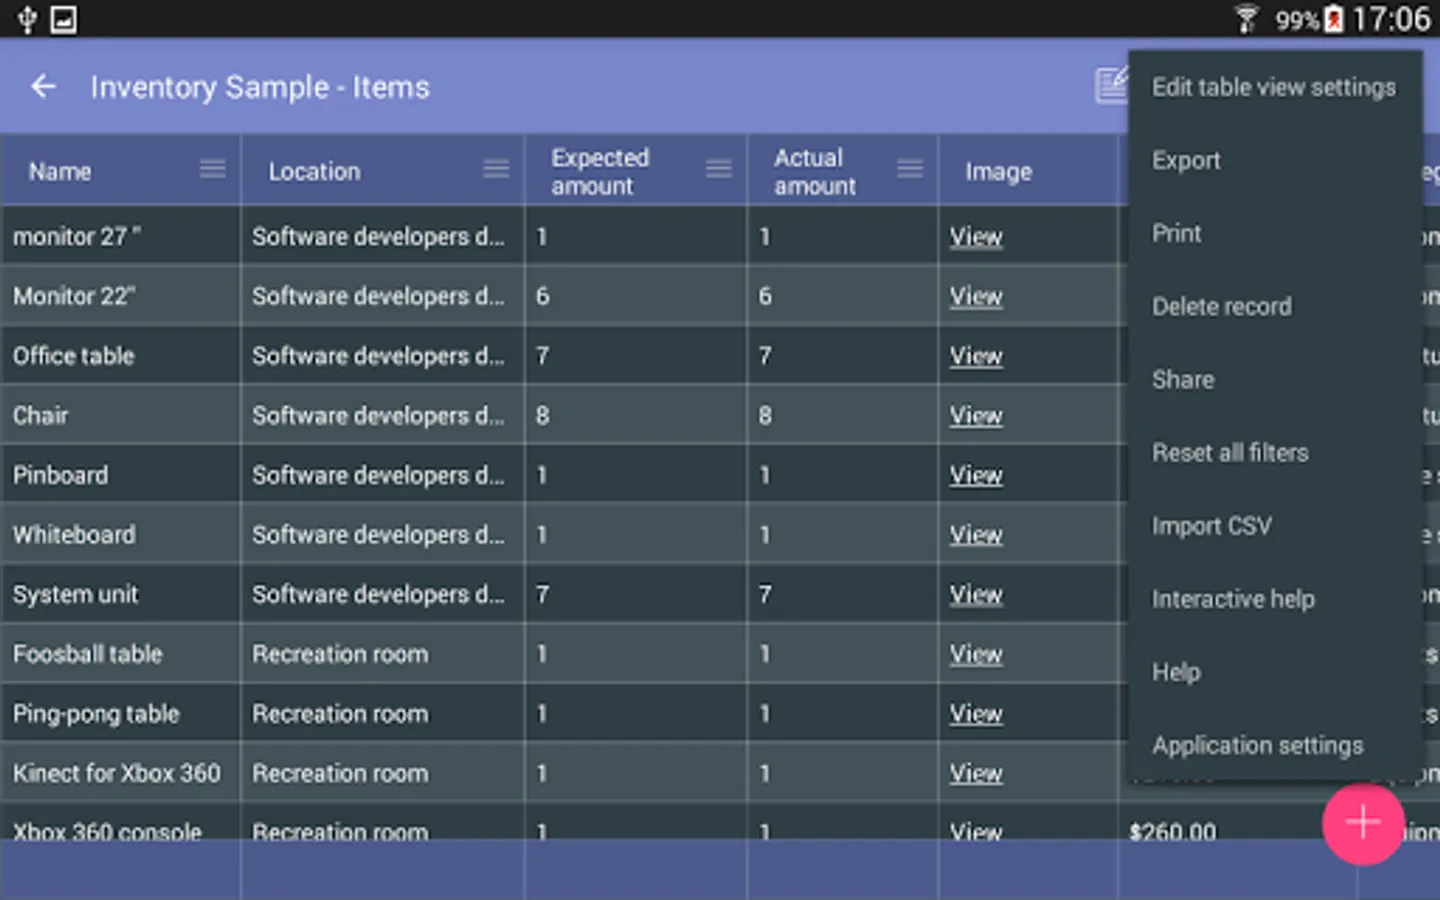Tap actual amount 7 in Office table row
The width and height of the screenshot is (1440, 900).
(x=843, y=355)
